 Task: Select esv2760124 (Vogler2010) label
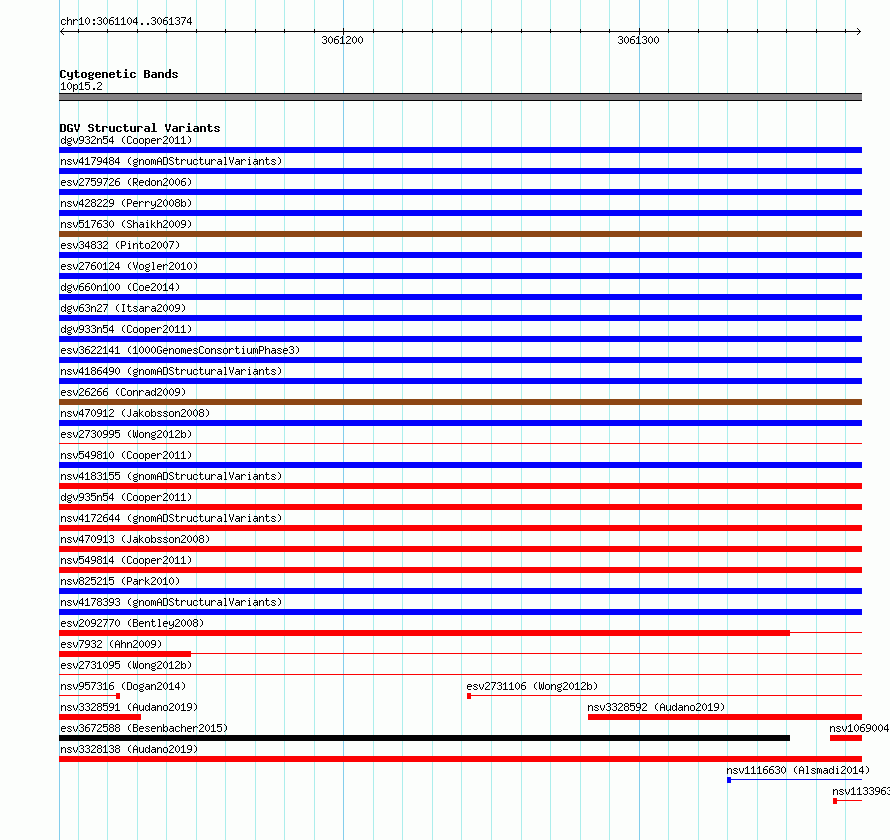[x=129, y=266]
